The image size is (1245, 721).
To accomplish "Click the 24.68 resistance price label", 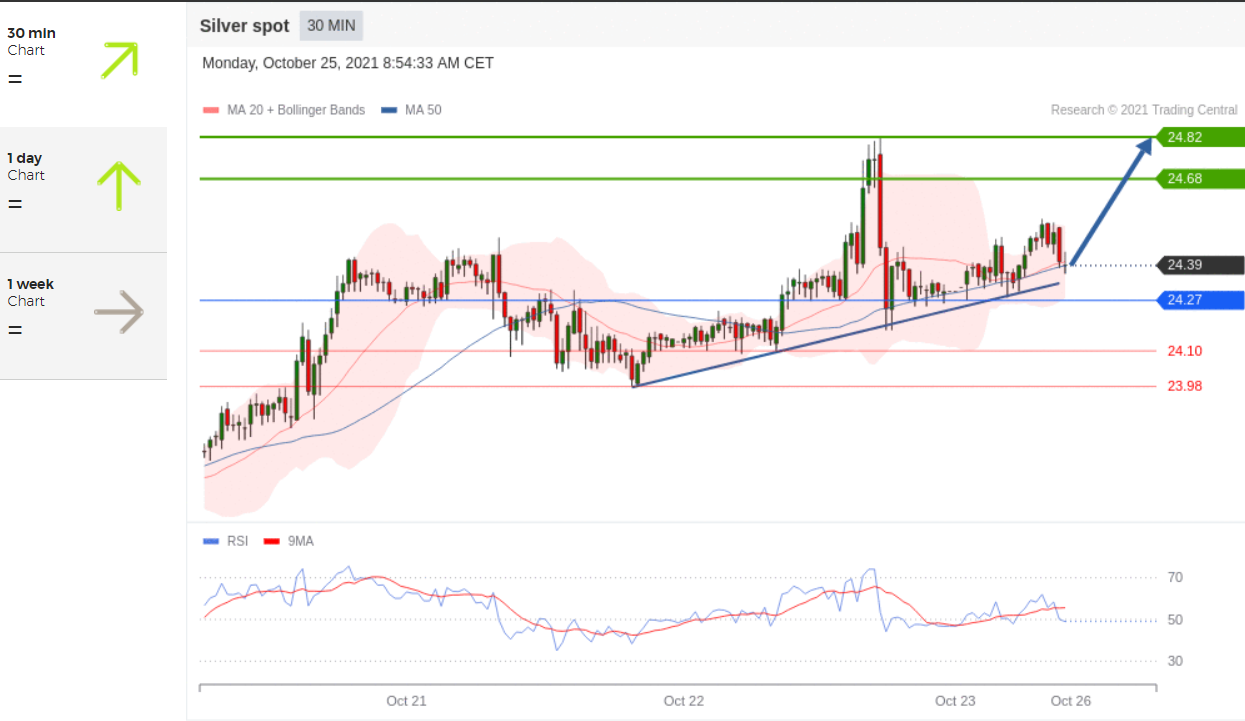I will pos(1199,179).
